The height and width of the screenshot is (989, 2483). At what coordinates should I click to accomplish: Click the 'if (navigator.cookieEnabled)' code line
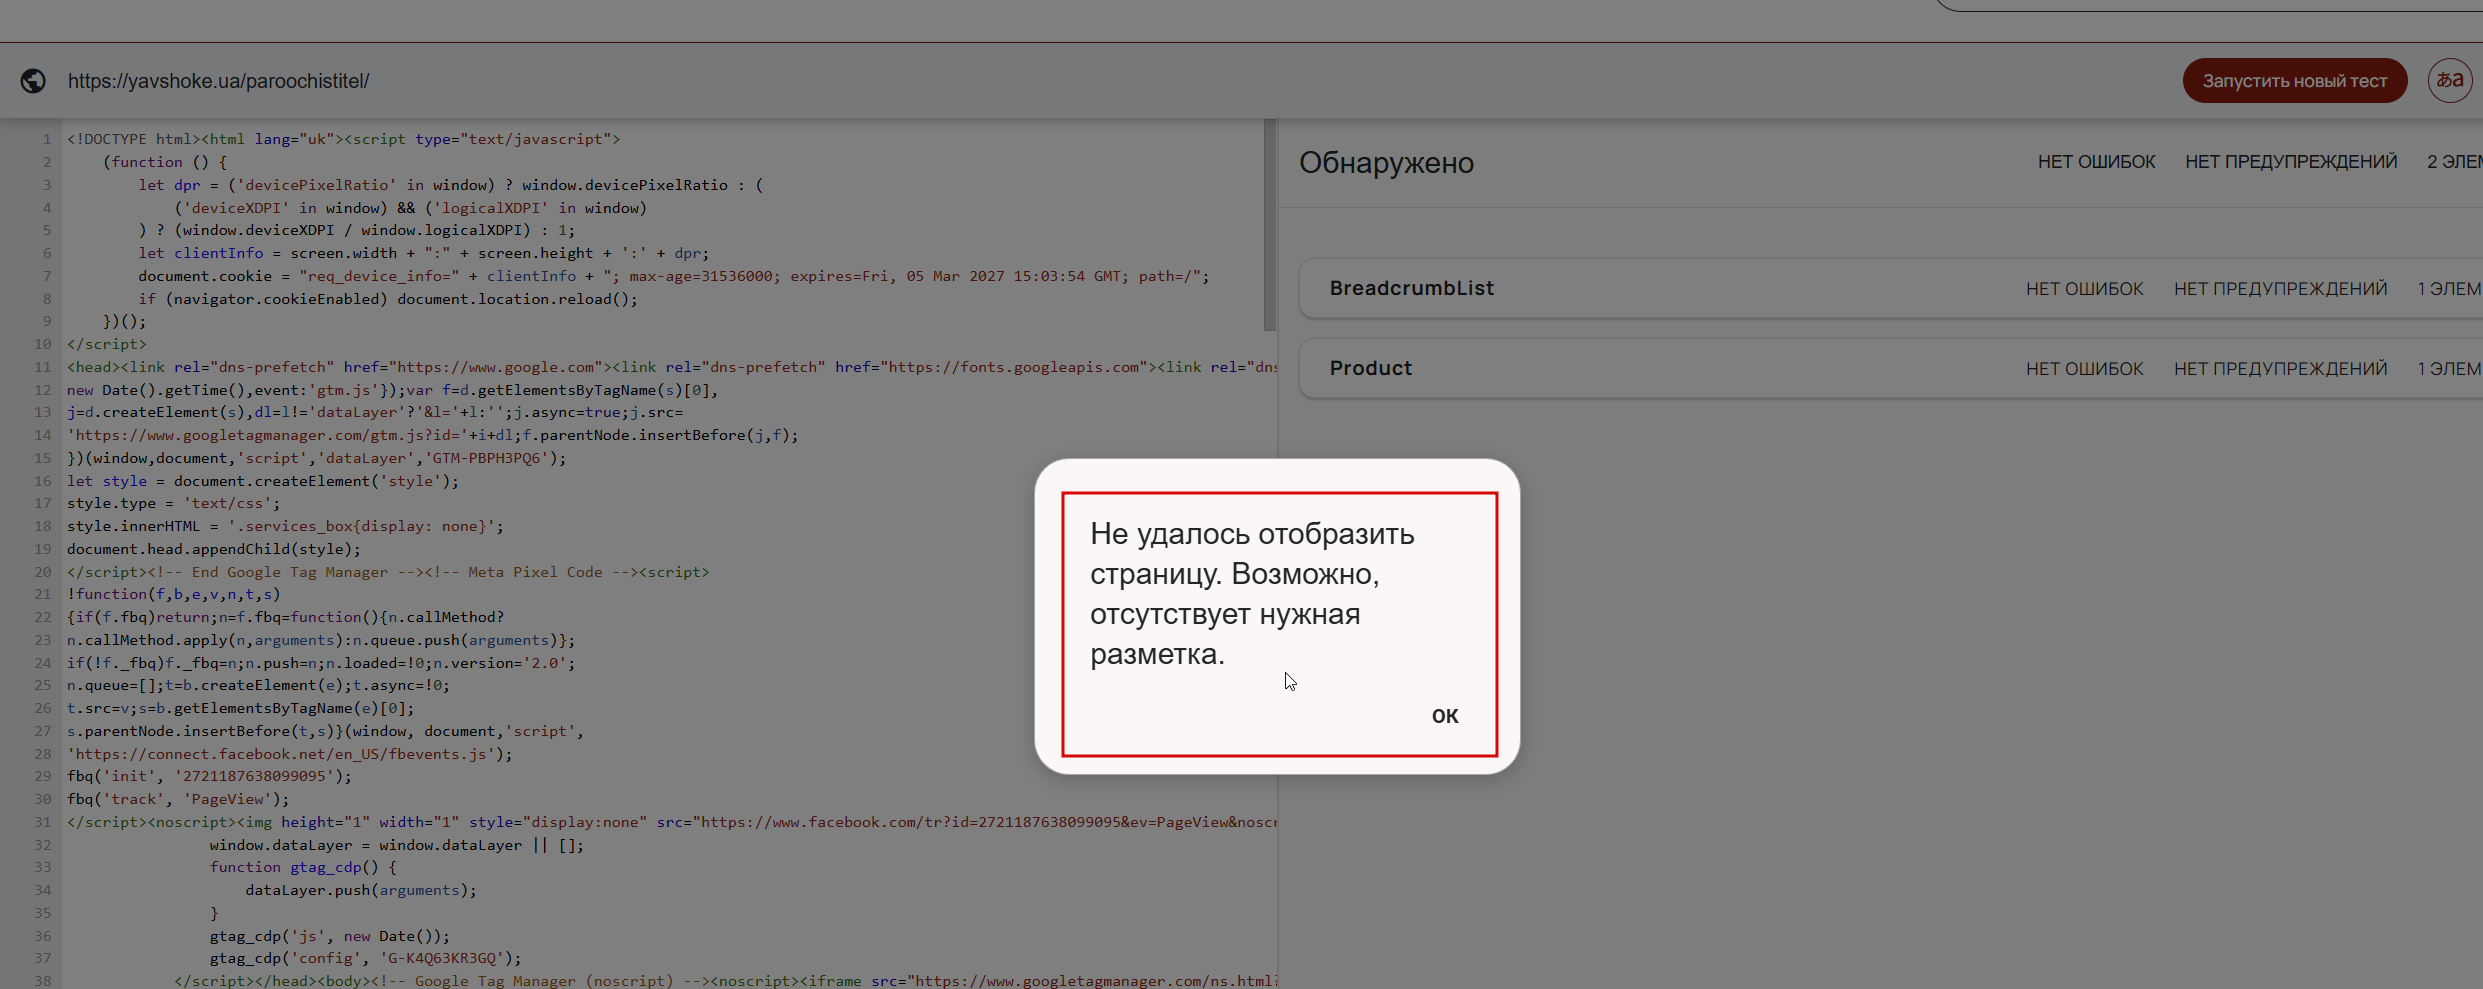pos(388,299)
